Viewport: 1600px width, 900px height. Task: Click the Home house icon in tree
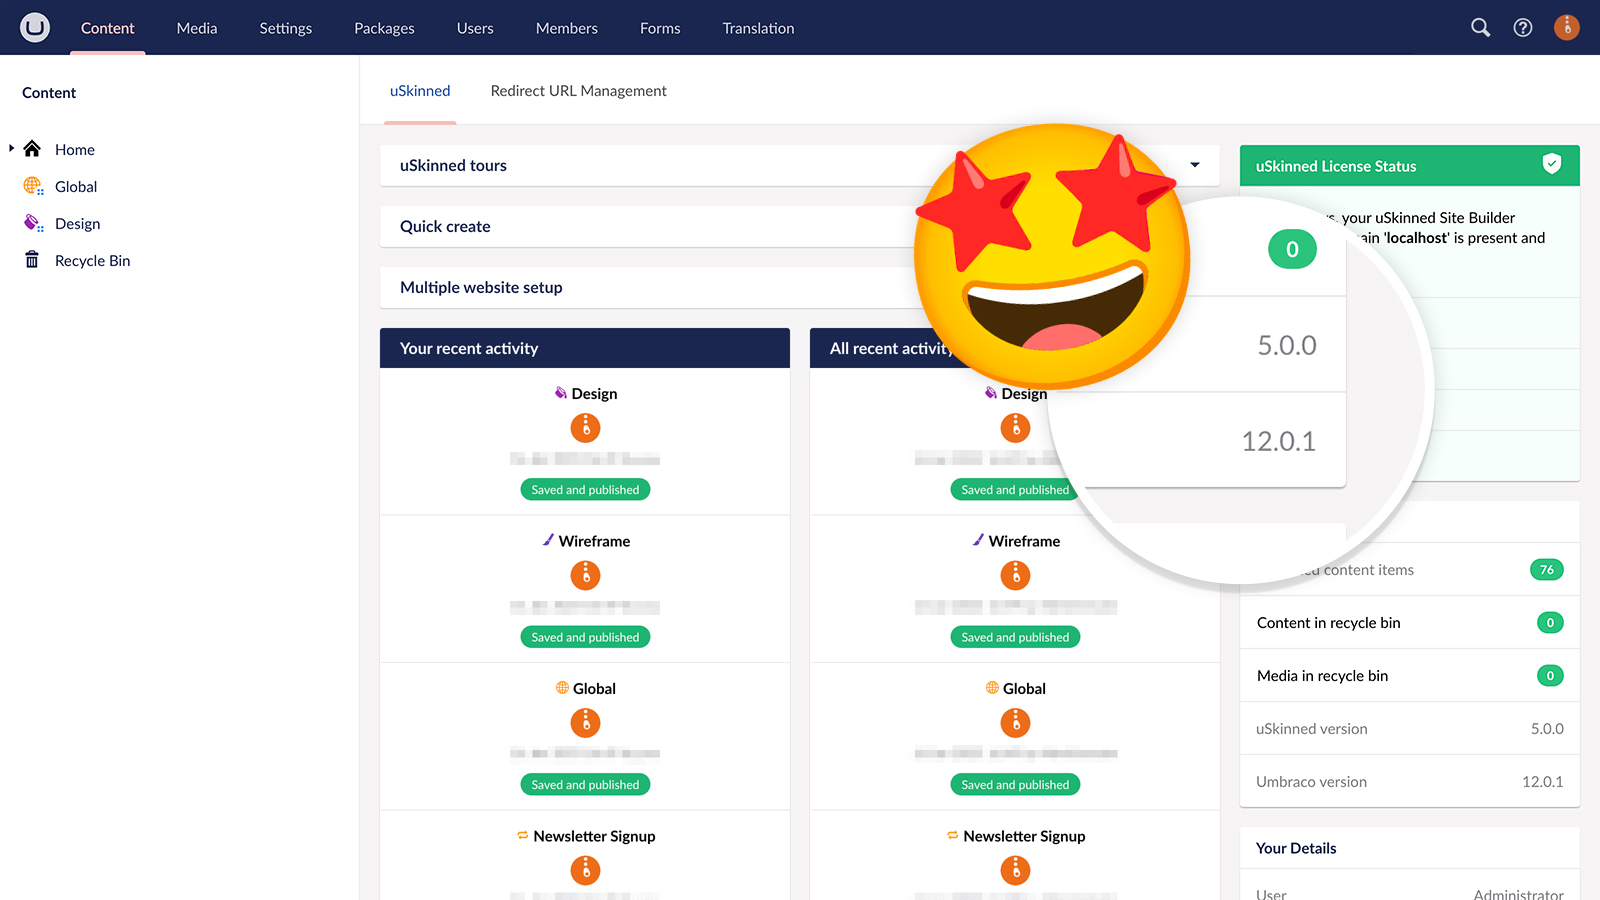point(32,149)
